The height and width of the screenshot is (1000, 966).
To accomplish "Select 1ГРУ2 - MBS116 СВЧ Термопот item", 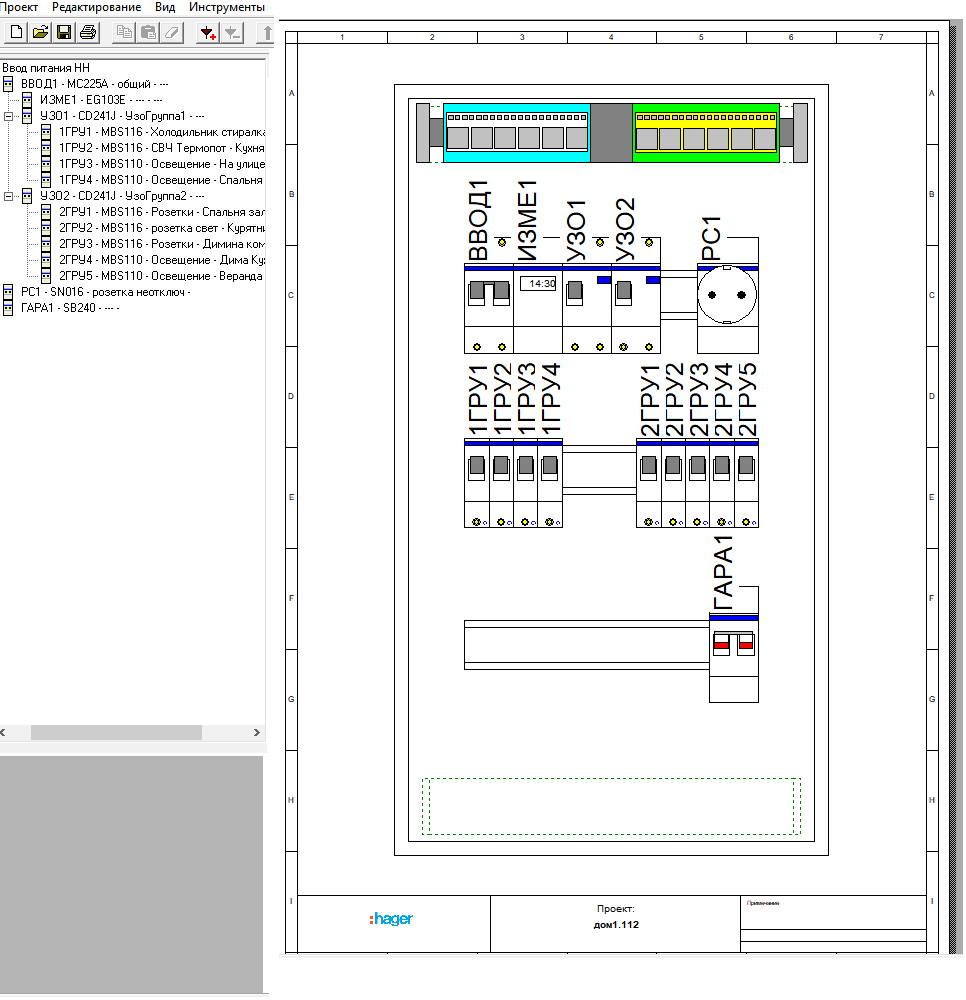I will click(x=161, y=148).
